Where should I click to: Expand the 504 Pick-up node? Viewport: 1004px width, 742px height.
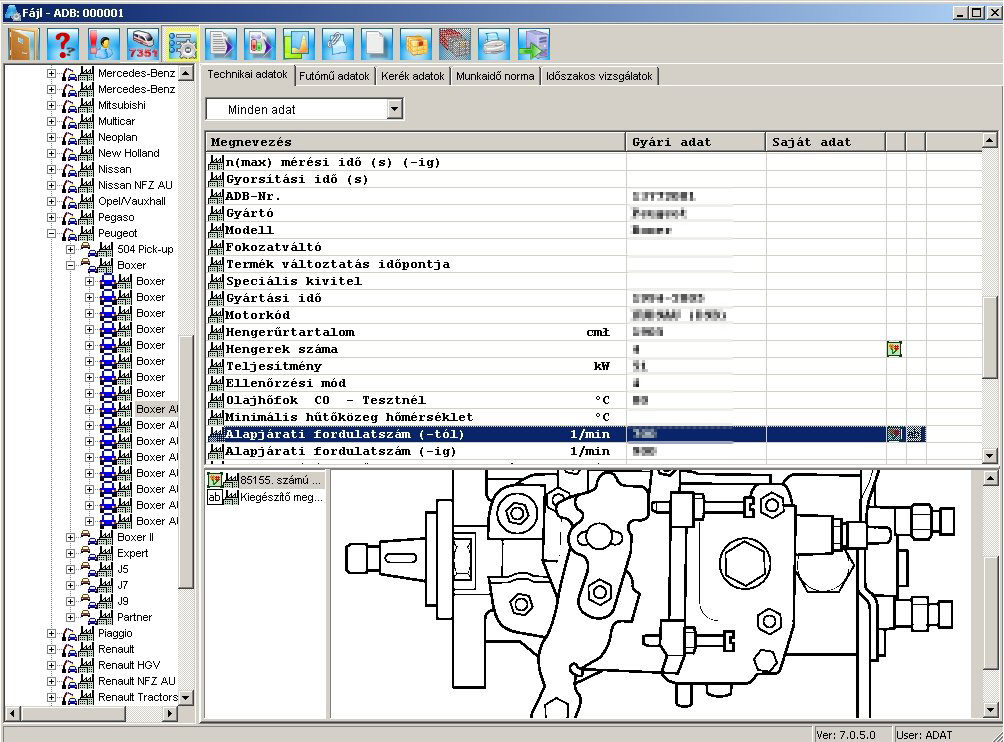click(71, 249)
